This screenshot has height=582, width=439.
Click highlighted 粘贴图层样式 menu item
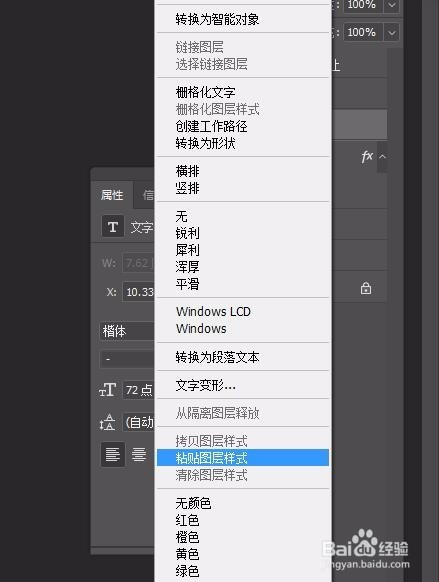point(243,458)
